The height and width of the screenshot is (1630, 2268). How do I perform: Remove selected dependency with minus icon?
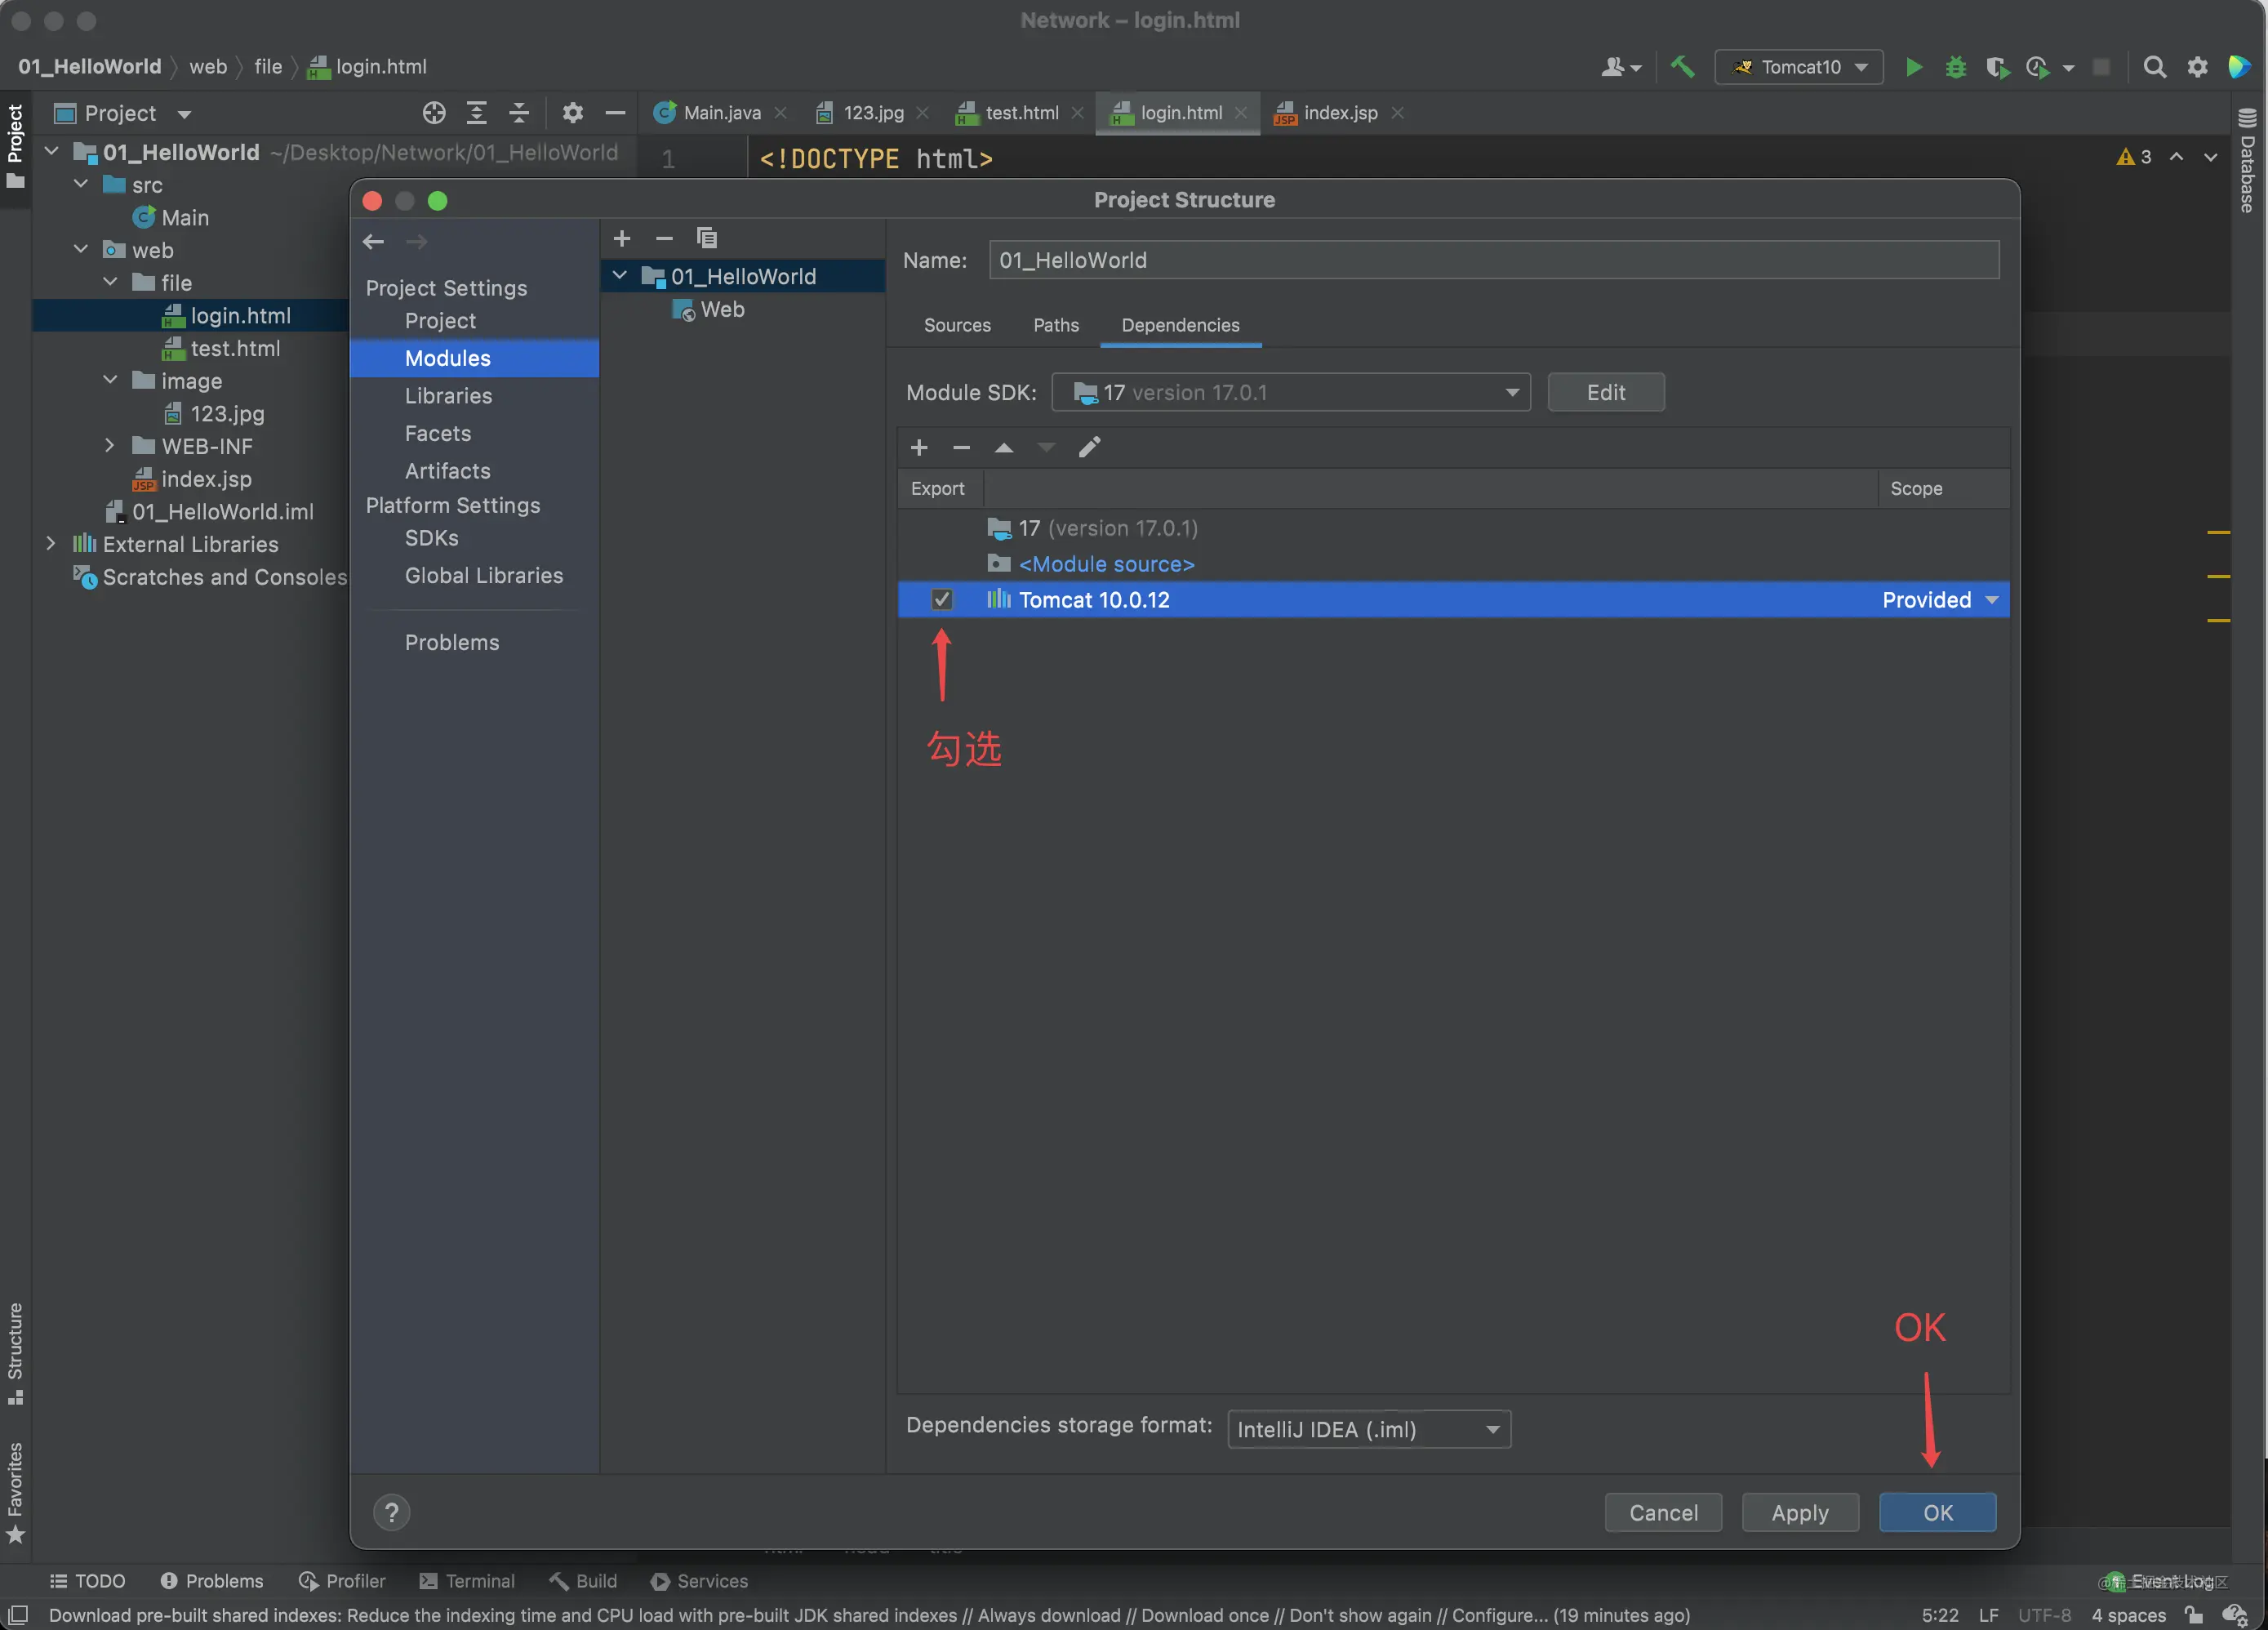(x=961, y=447)
